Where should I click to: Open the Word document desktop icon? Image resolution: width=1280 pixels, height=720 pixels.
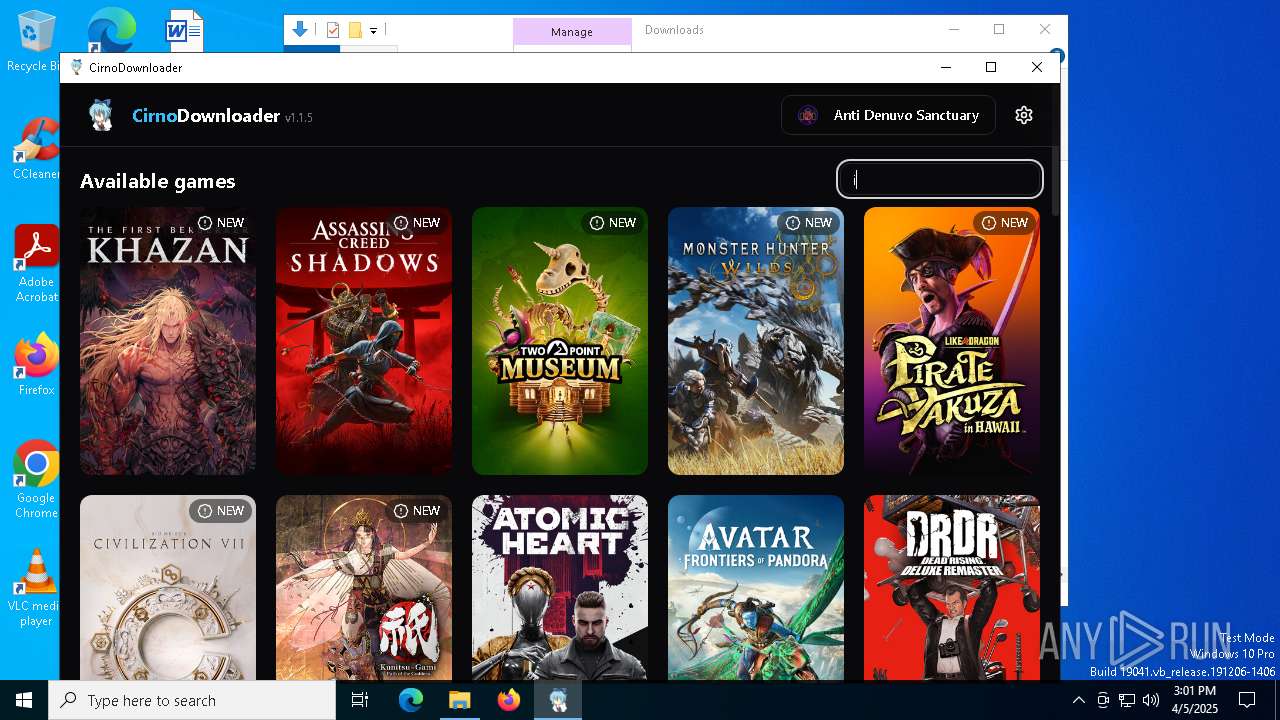(184, 32)
